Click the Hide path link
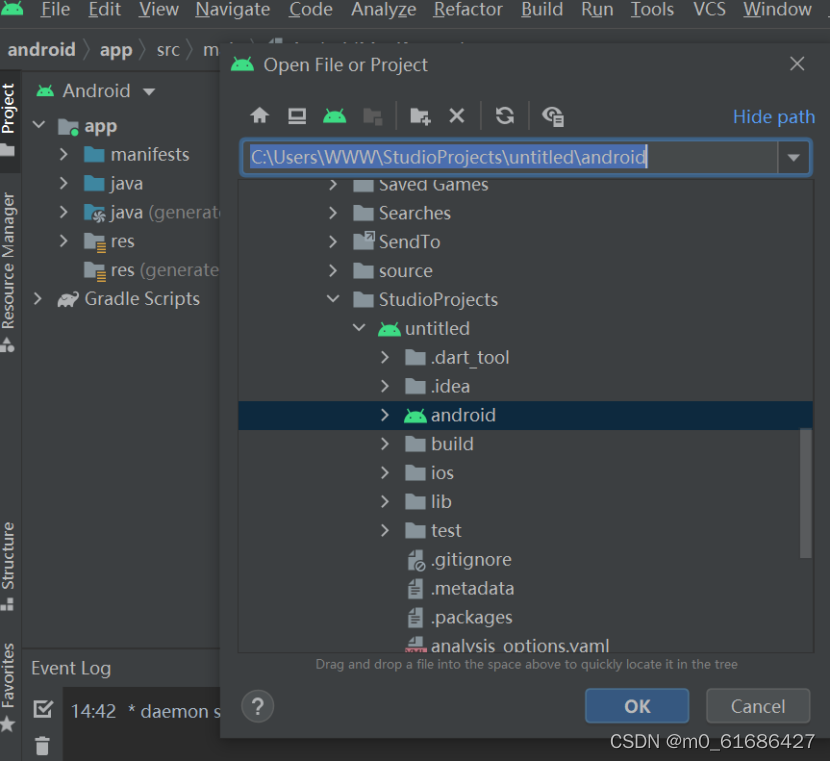This screenshot has height=761, width=831. [774, 117]
